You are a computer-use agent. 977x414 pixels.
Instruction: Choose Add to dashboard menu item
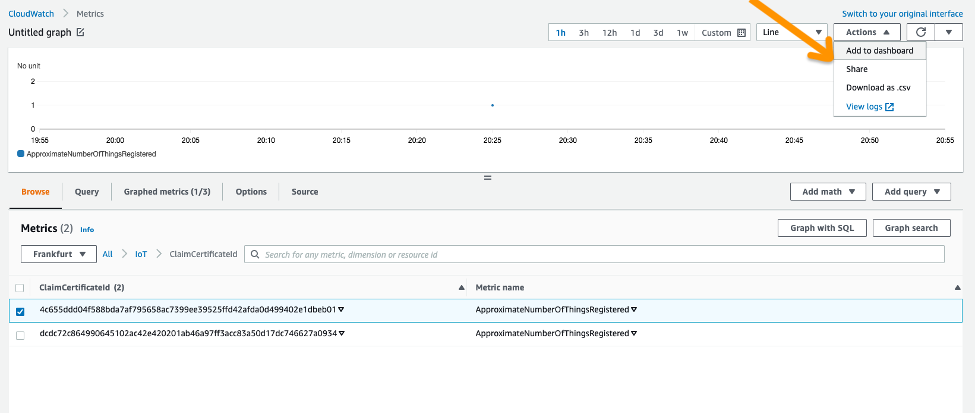click(x=880, y=51)
